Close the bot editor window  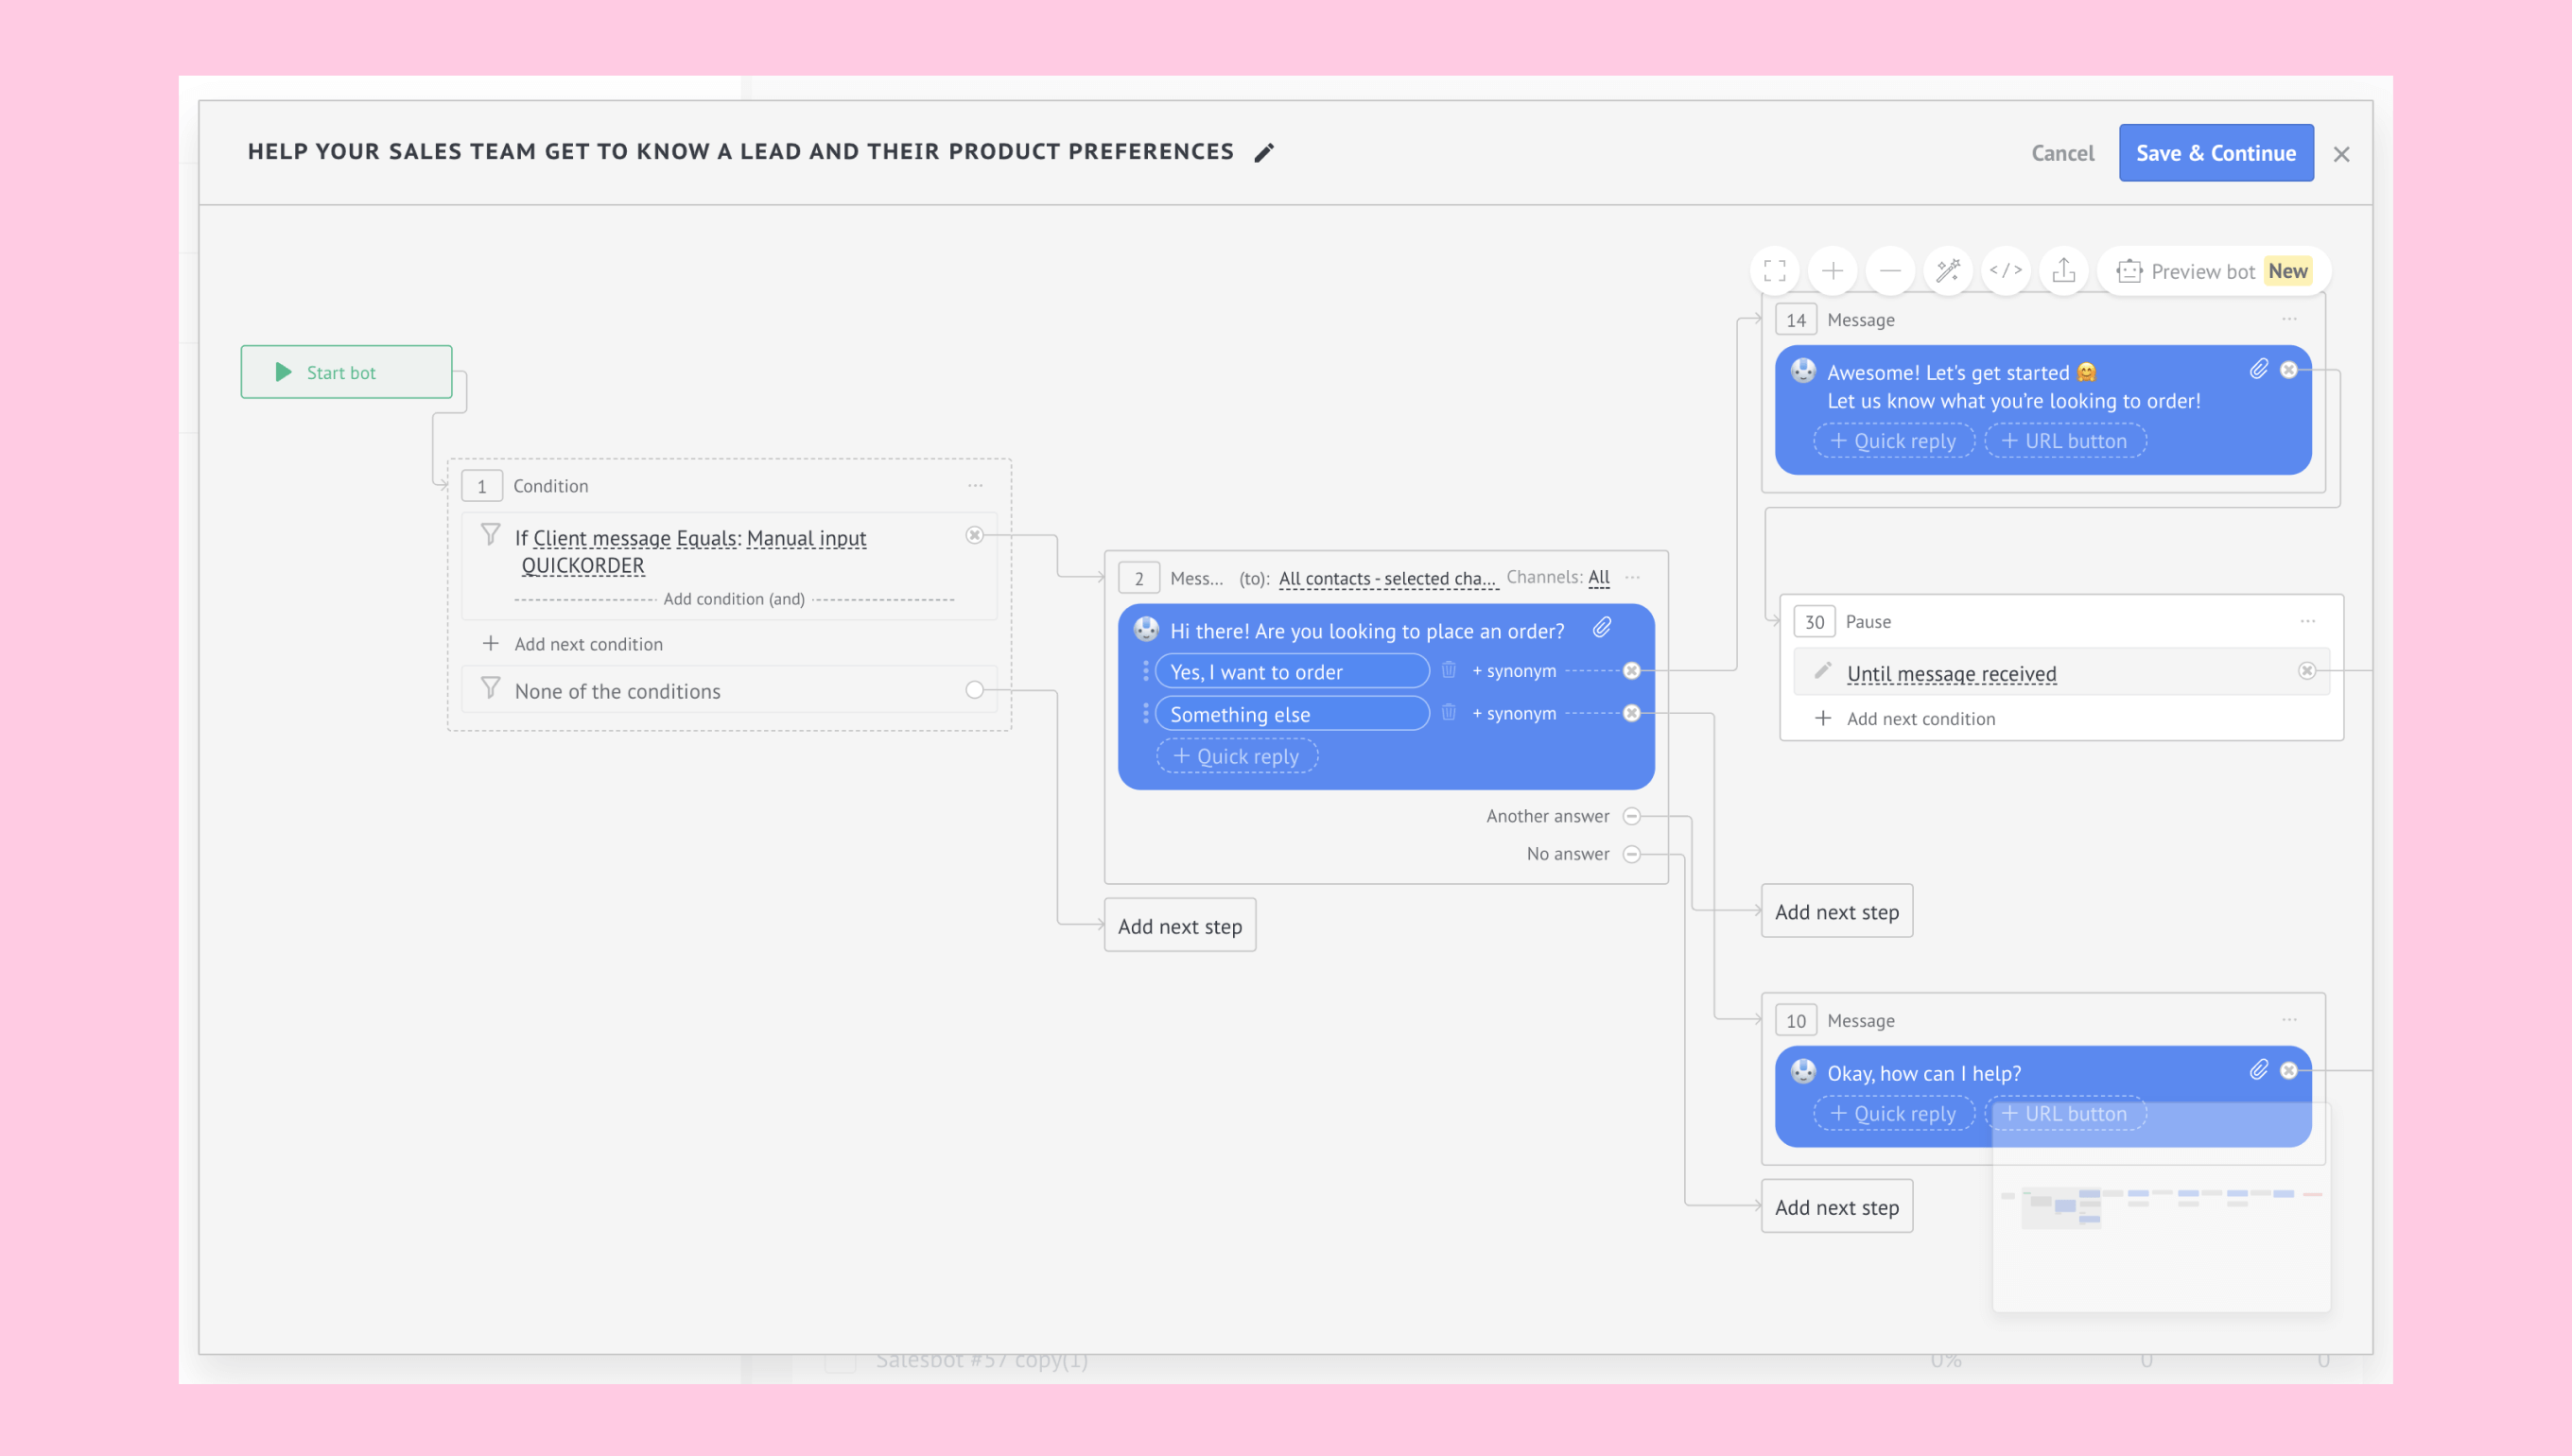2341,154
